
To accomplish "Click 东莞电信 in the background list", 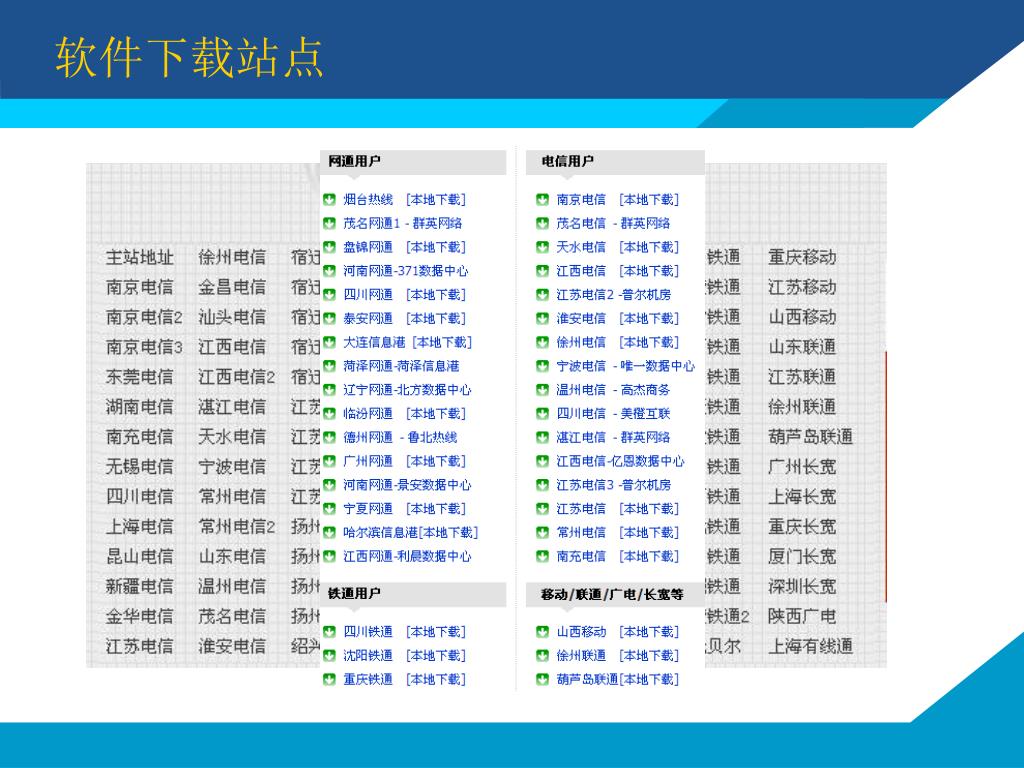I will point(140,377).
